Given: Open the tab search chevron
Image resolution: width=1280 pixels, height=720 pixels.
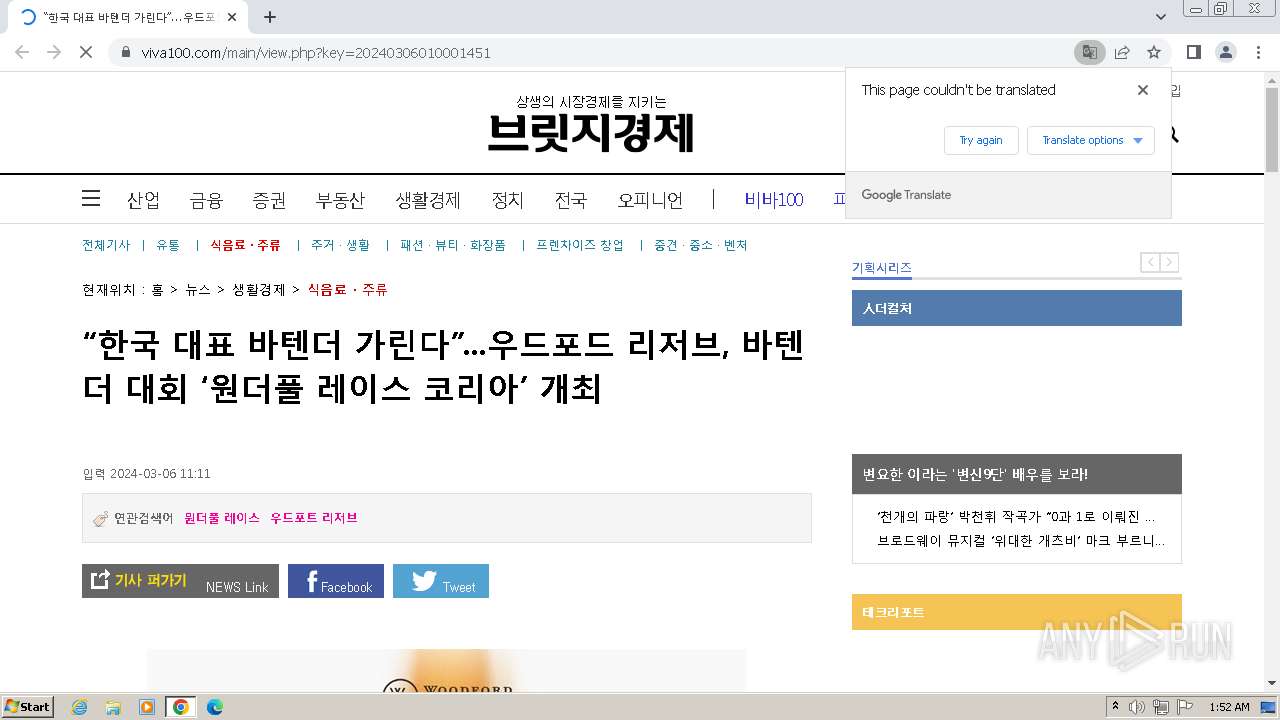Looking at the screenshot, I should (x=1161, y=17).
